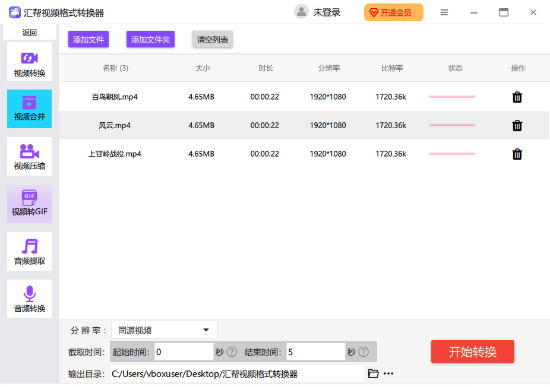Open the 视频压缩 video compress module
The height and width of the screenshot is (387, 550).
coord(29,156)
